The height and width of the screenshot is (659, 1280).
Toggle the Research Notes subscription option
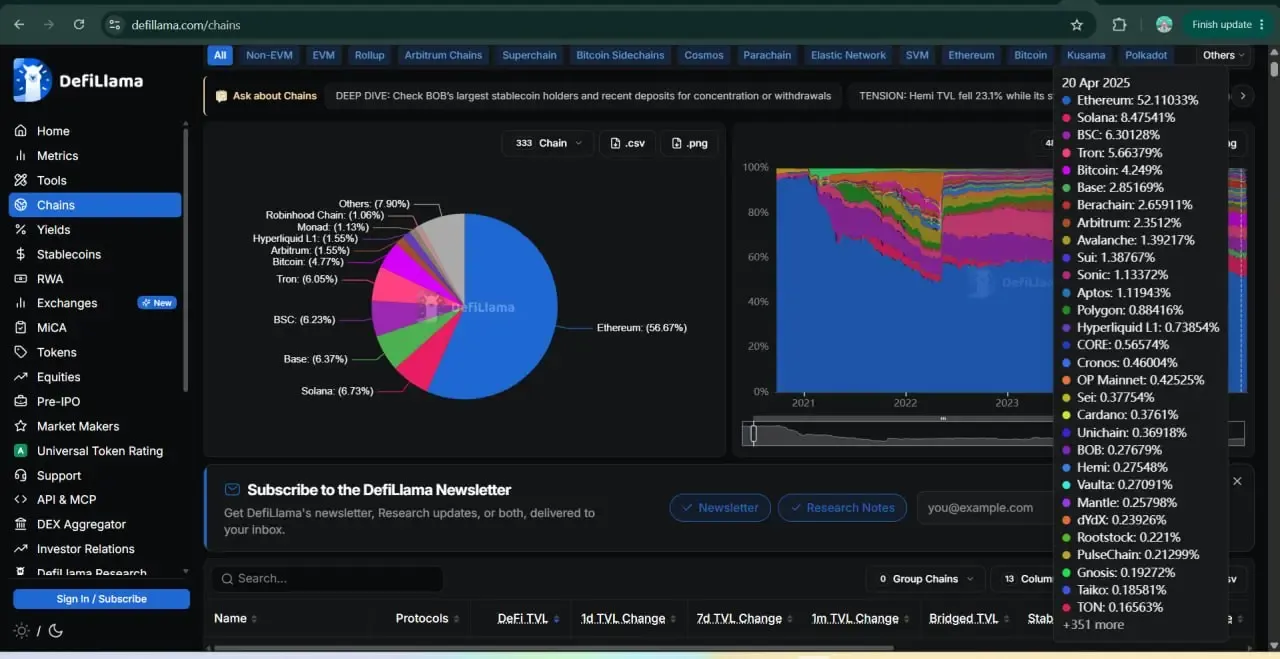point(842,508)
